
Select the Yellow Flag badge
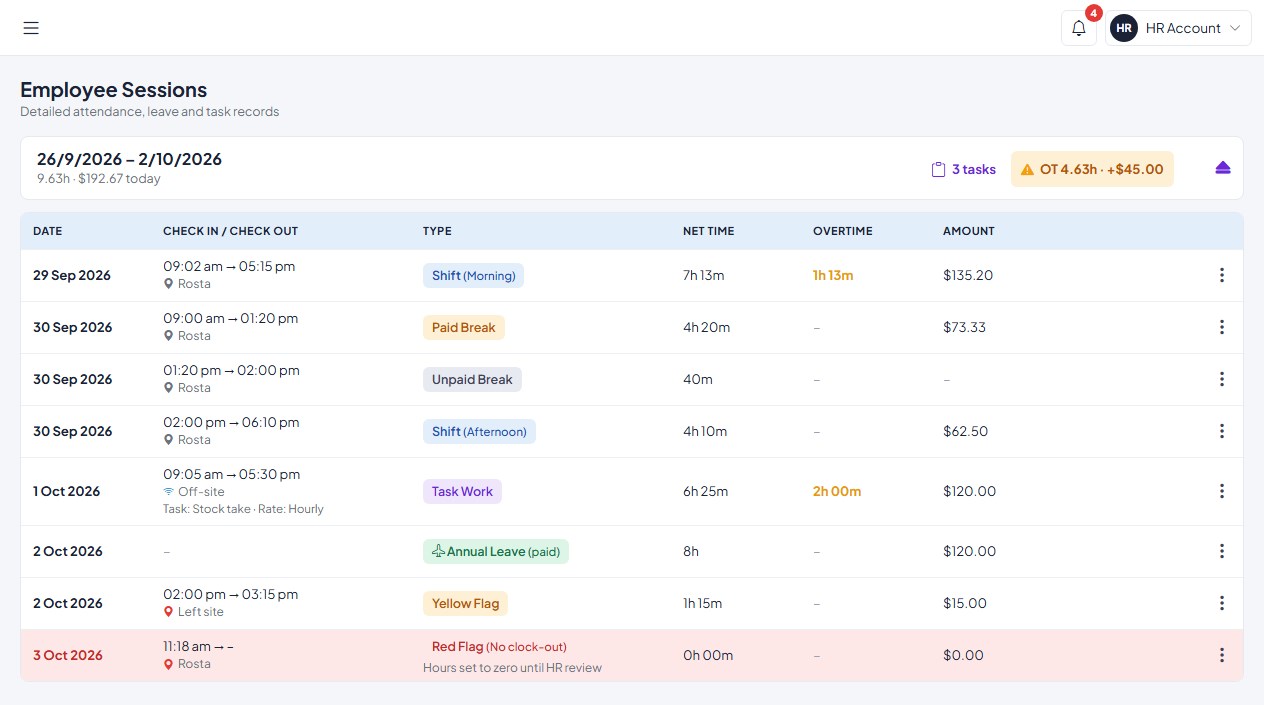point(466,603)
